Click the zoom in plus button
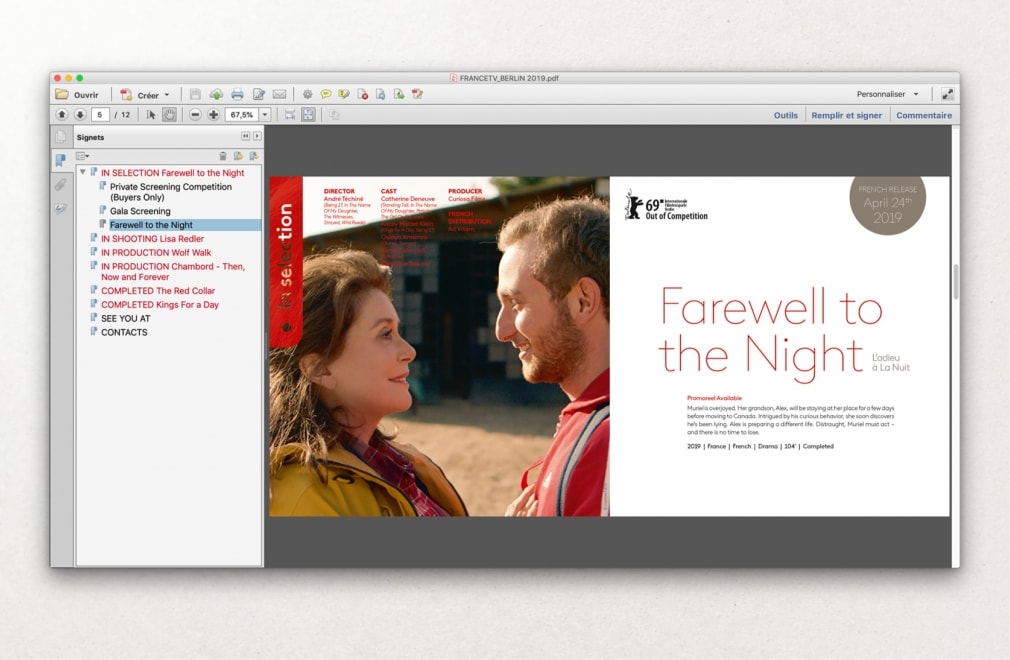 (x=213, y=115)
